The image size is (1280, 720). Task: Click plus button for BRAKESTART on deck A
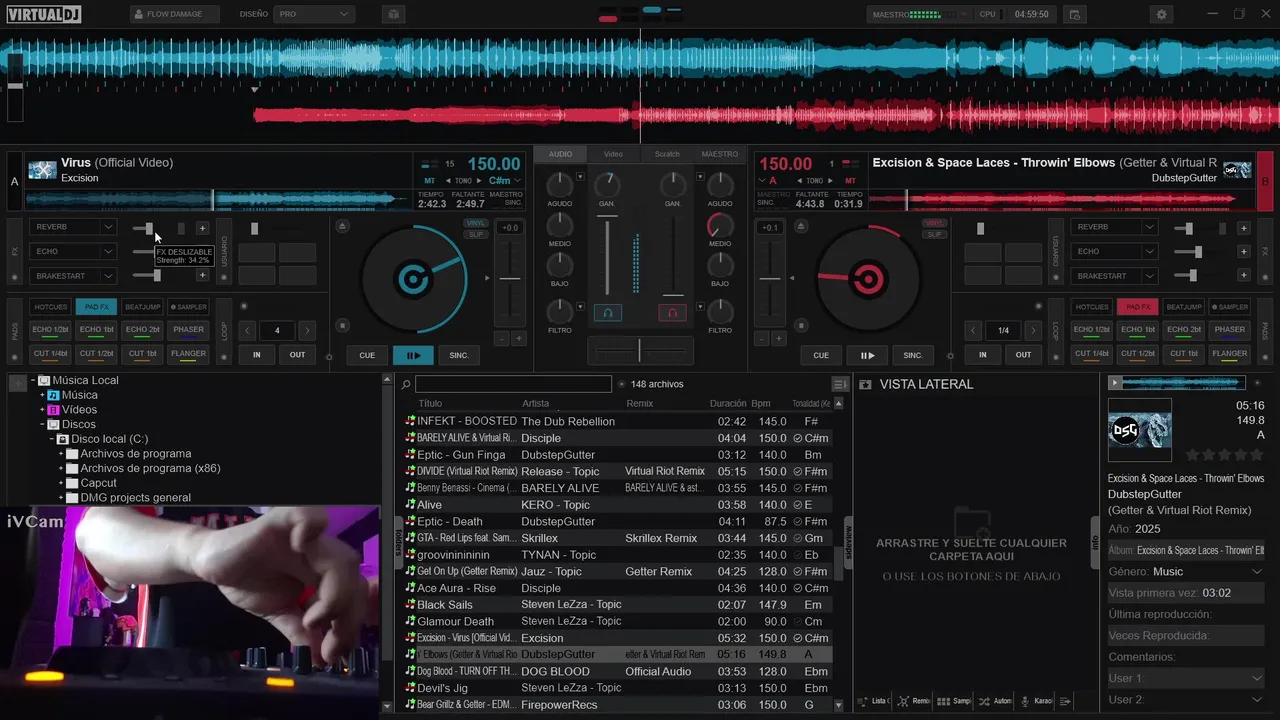[x=202, y=275]
